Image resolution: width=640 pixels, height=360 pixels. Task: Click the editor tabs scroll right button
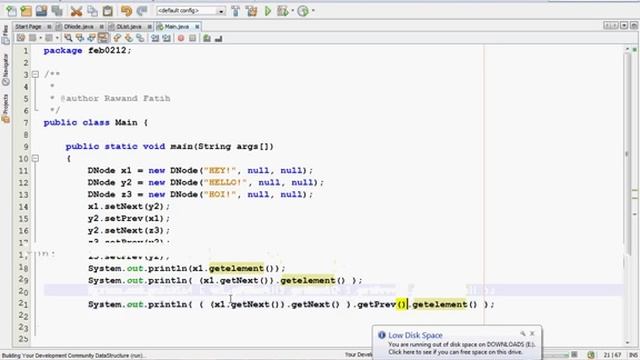pyautogui.click(x=615, y=26)
